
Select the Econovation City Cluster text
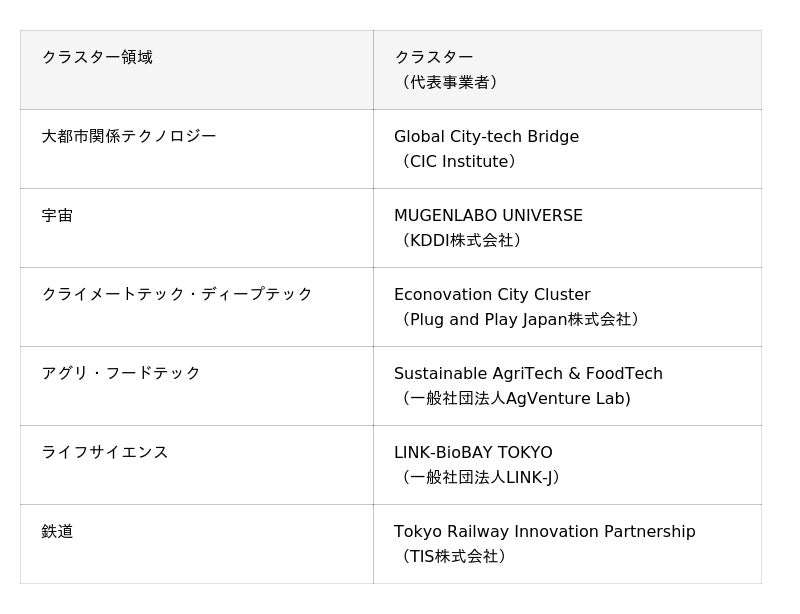point(492,295)
